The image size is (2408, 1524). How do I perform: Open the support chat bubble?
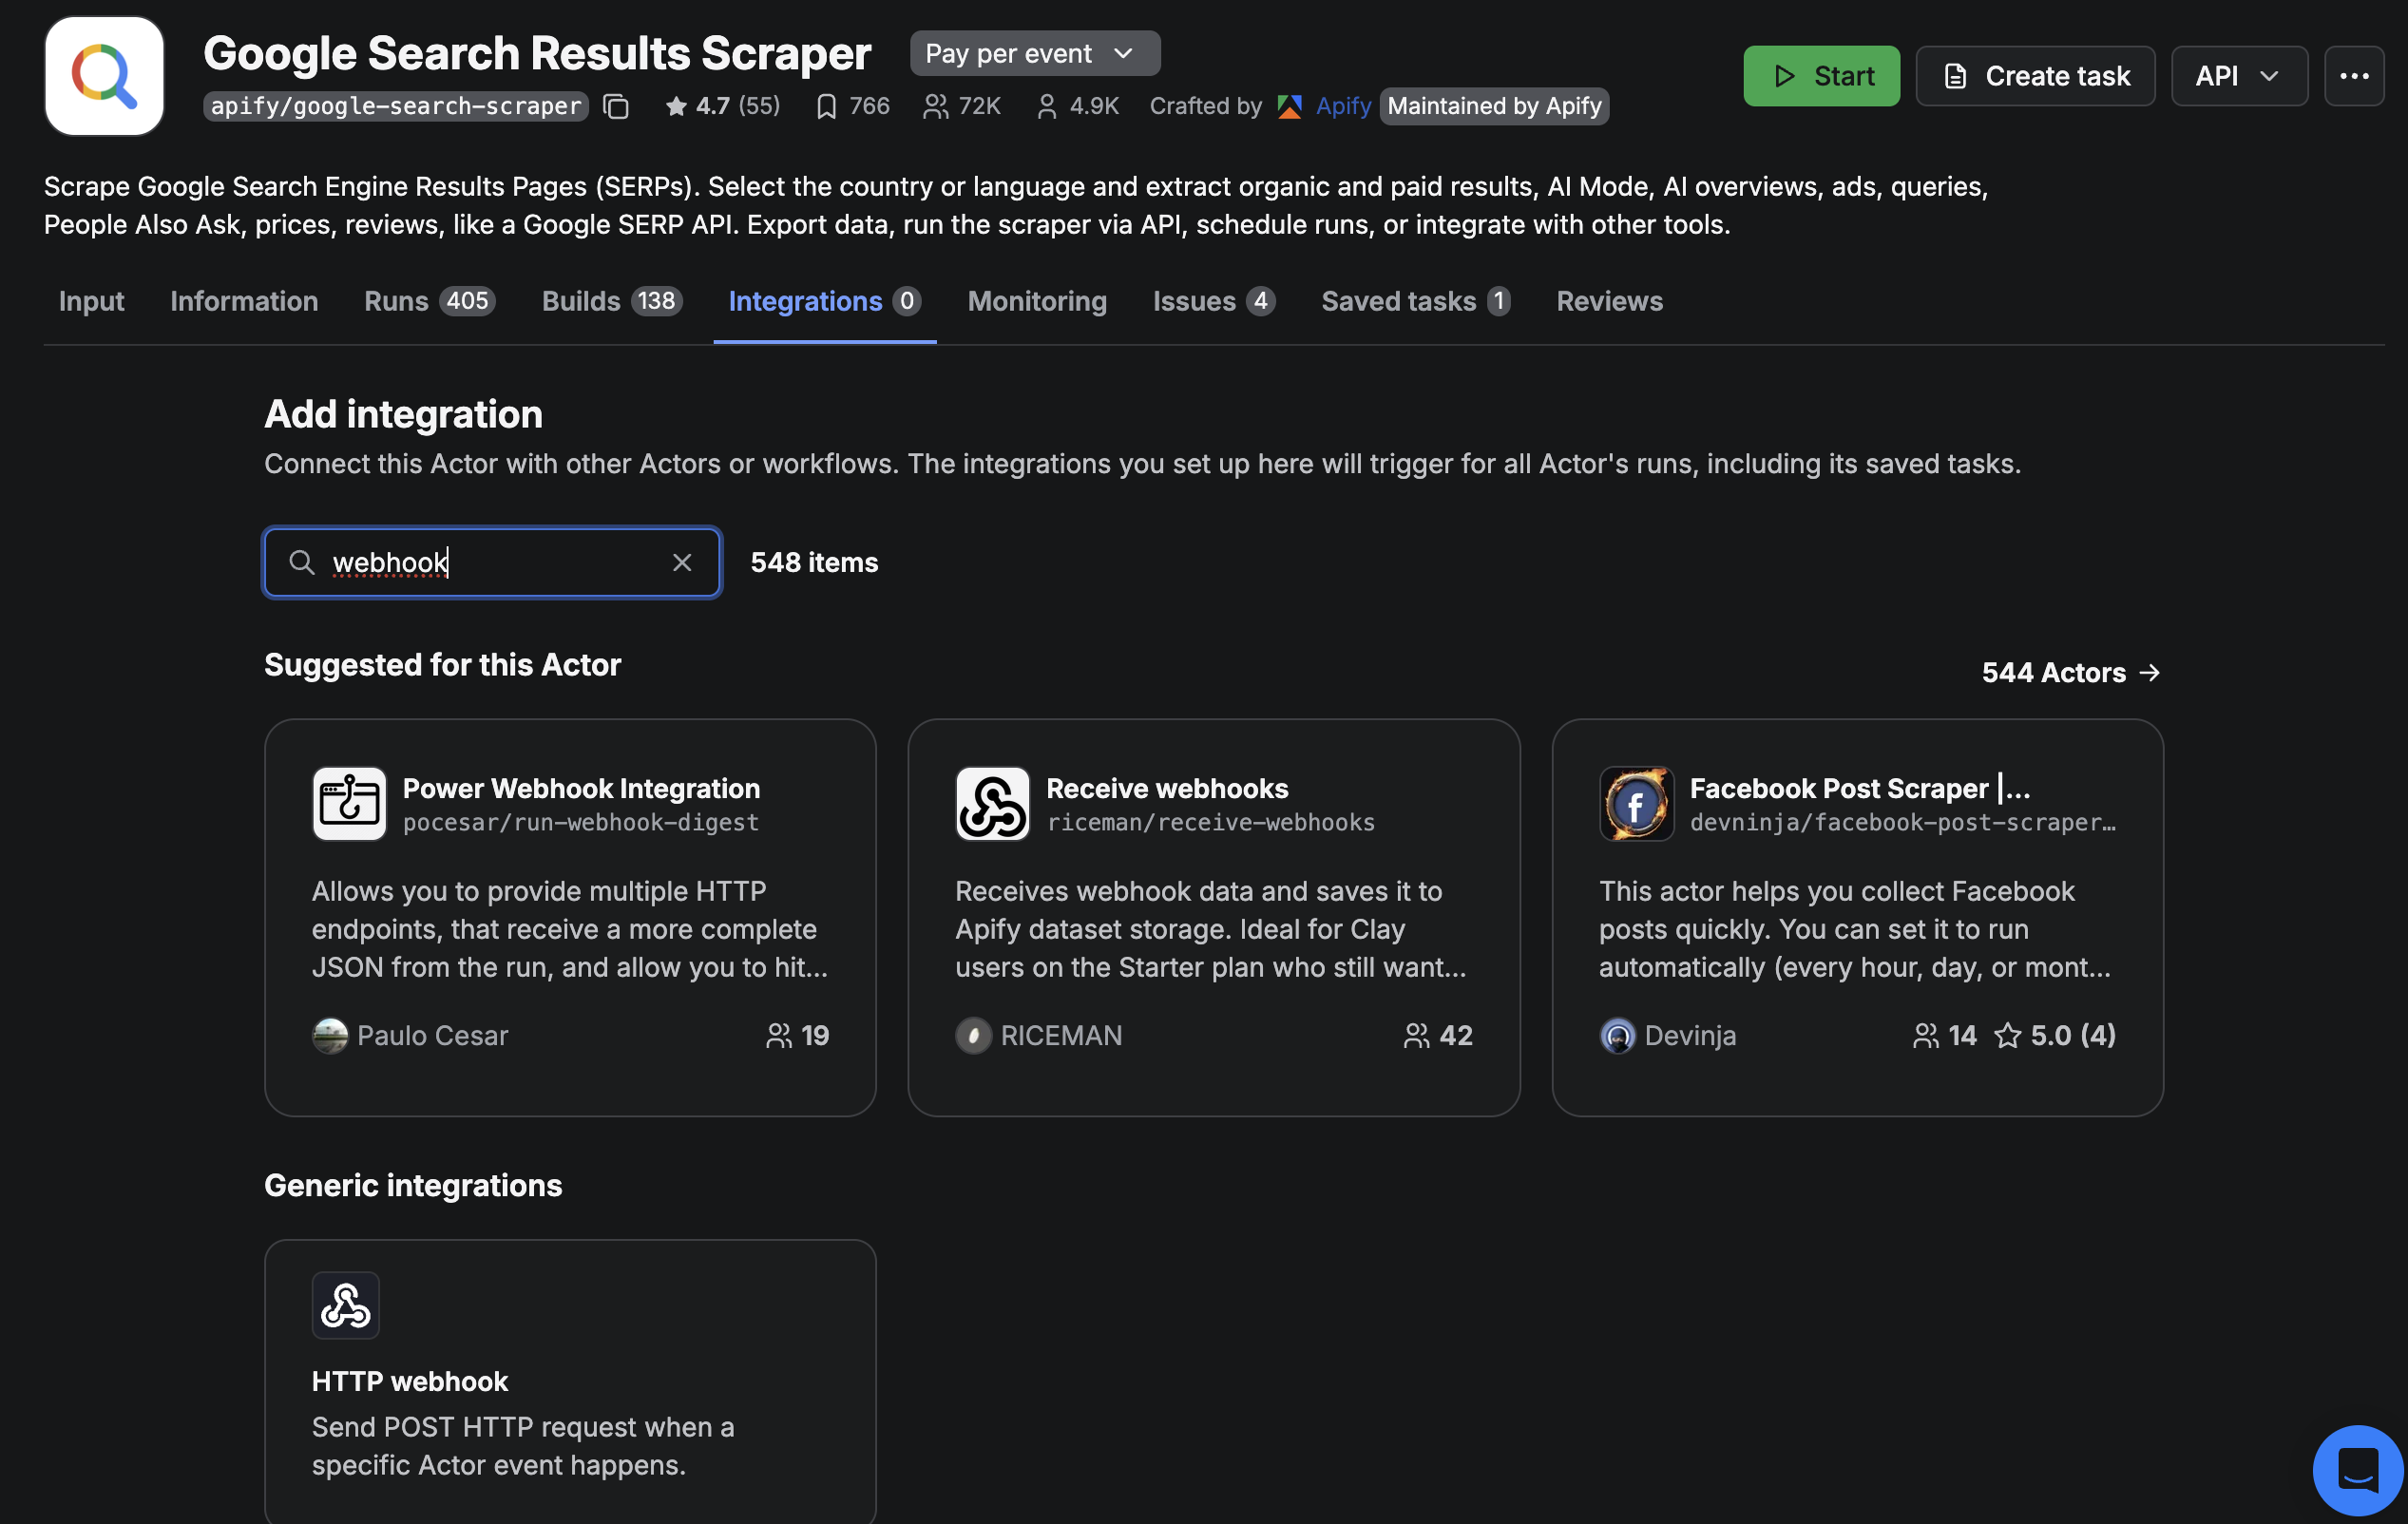pyautogui.click(x=2357, y=1469)
